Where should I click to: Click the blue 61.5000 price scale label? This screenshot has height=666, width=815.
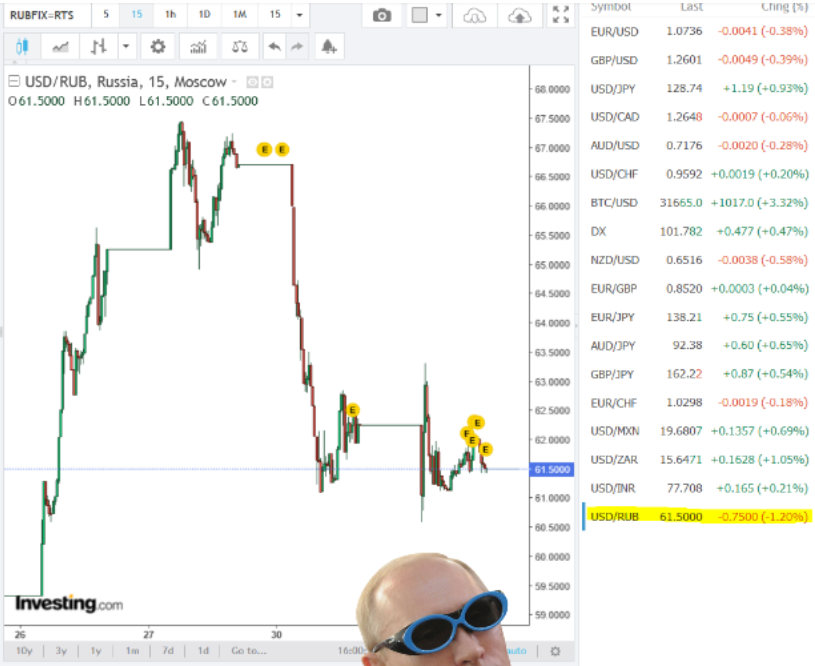(x=551, y=469)
